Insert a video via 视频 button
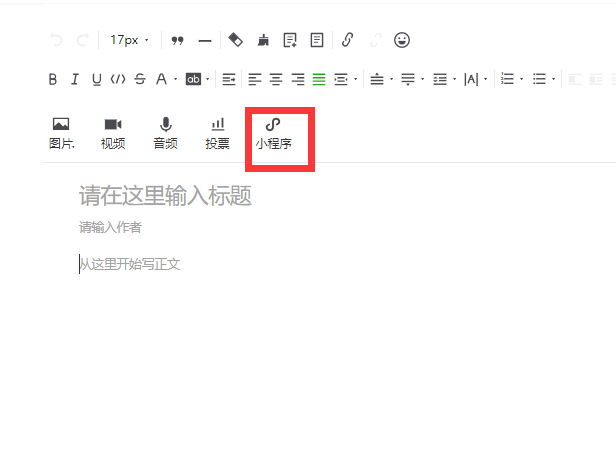The image size is (616, 459). pos(113,134)
